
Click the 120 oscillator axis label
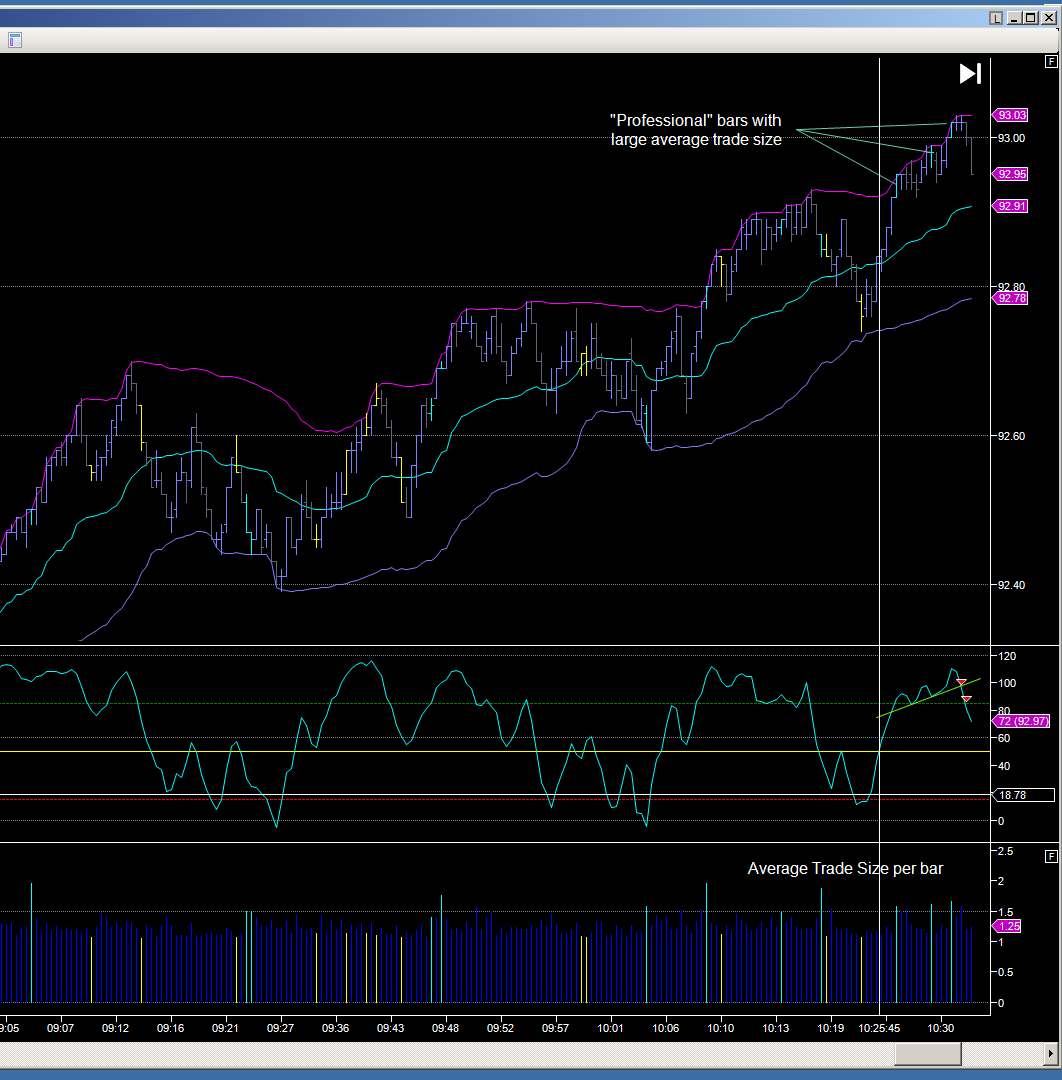click(x=1007, y=656)
